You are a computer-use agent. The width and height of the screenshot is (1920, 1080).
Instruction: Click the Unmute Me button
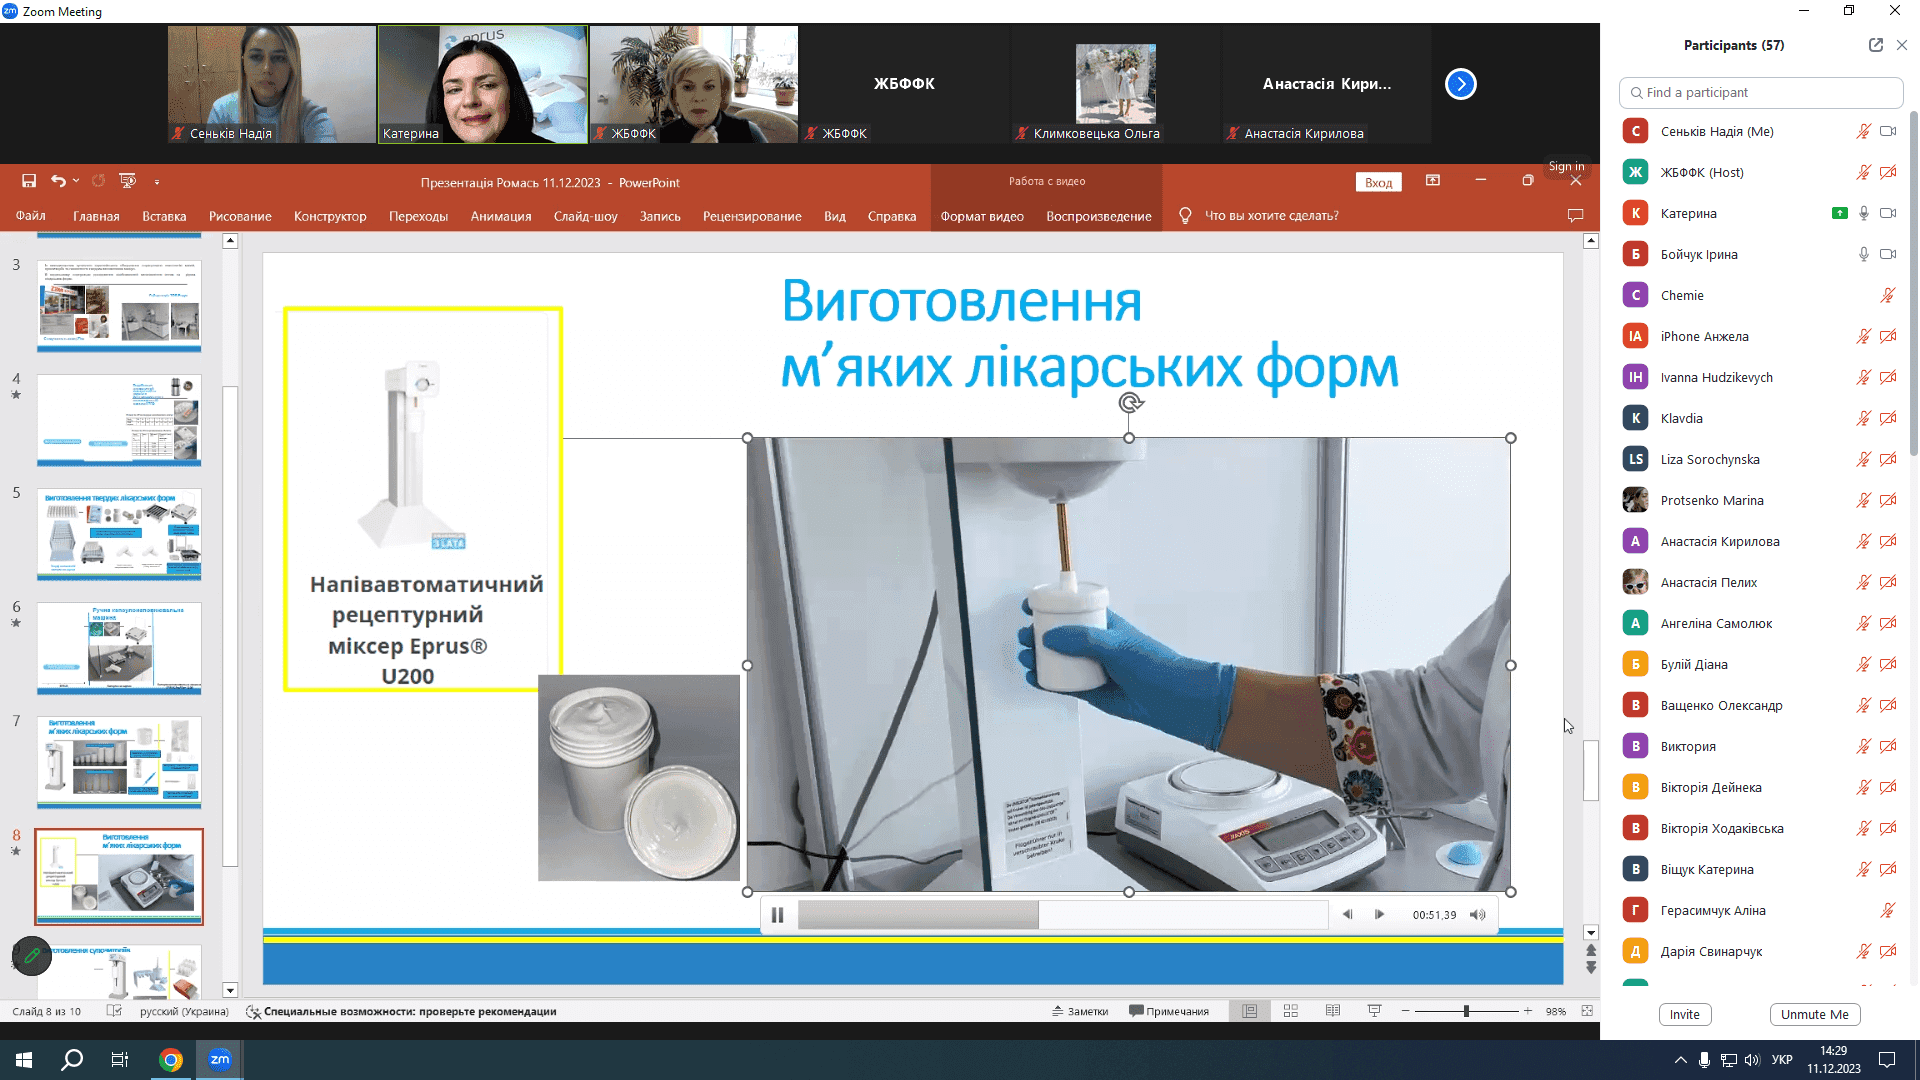pos(1815,1015)
